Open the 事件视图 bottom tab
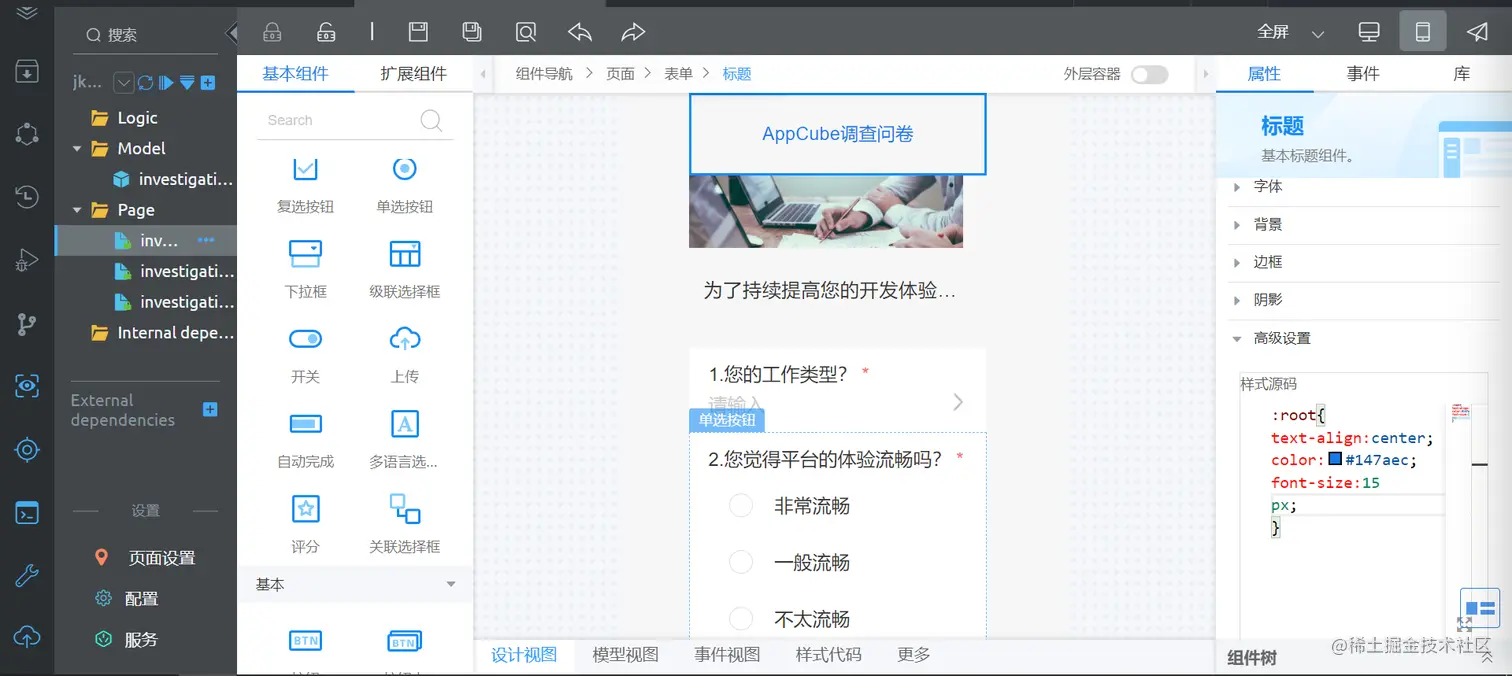This screenshot has height=676, width=1512. (727, 655)
